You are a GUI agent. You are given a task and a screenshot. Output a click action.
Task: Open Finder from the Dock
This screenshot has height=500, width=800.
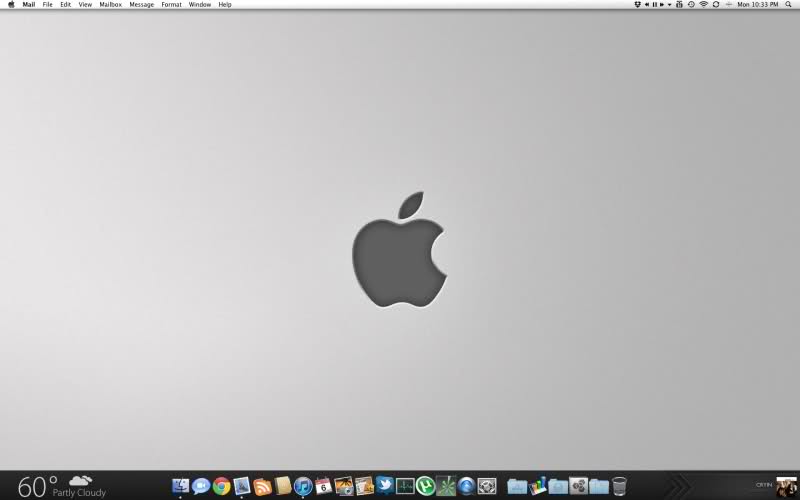coord(180,486)
